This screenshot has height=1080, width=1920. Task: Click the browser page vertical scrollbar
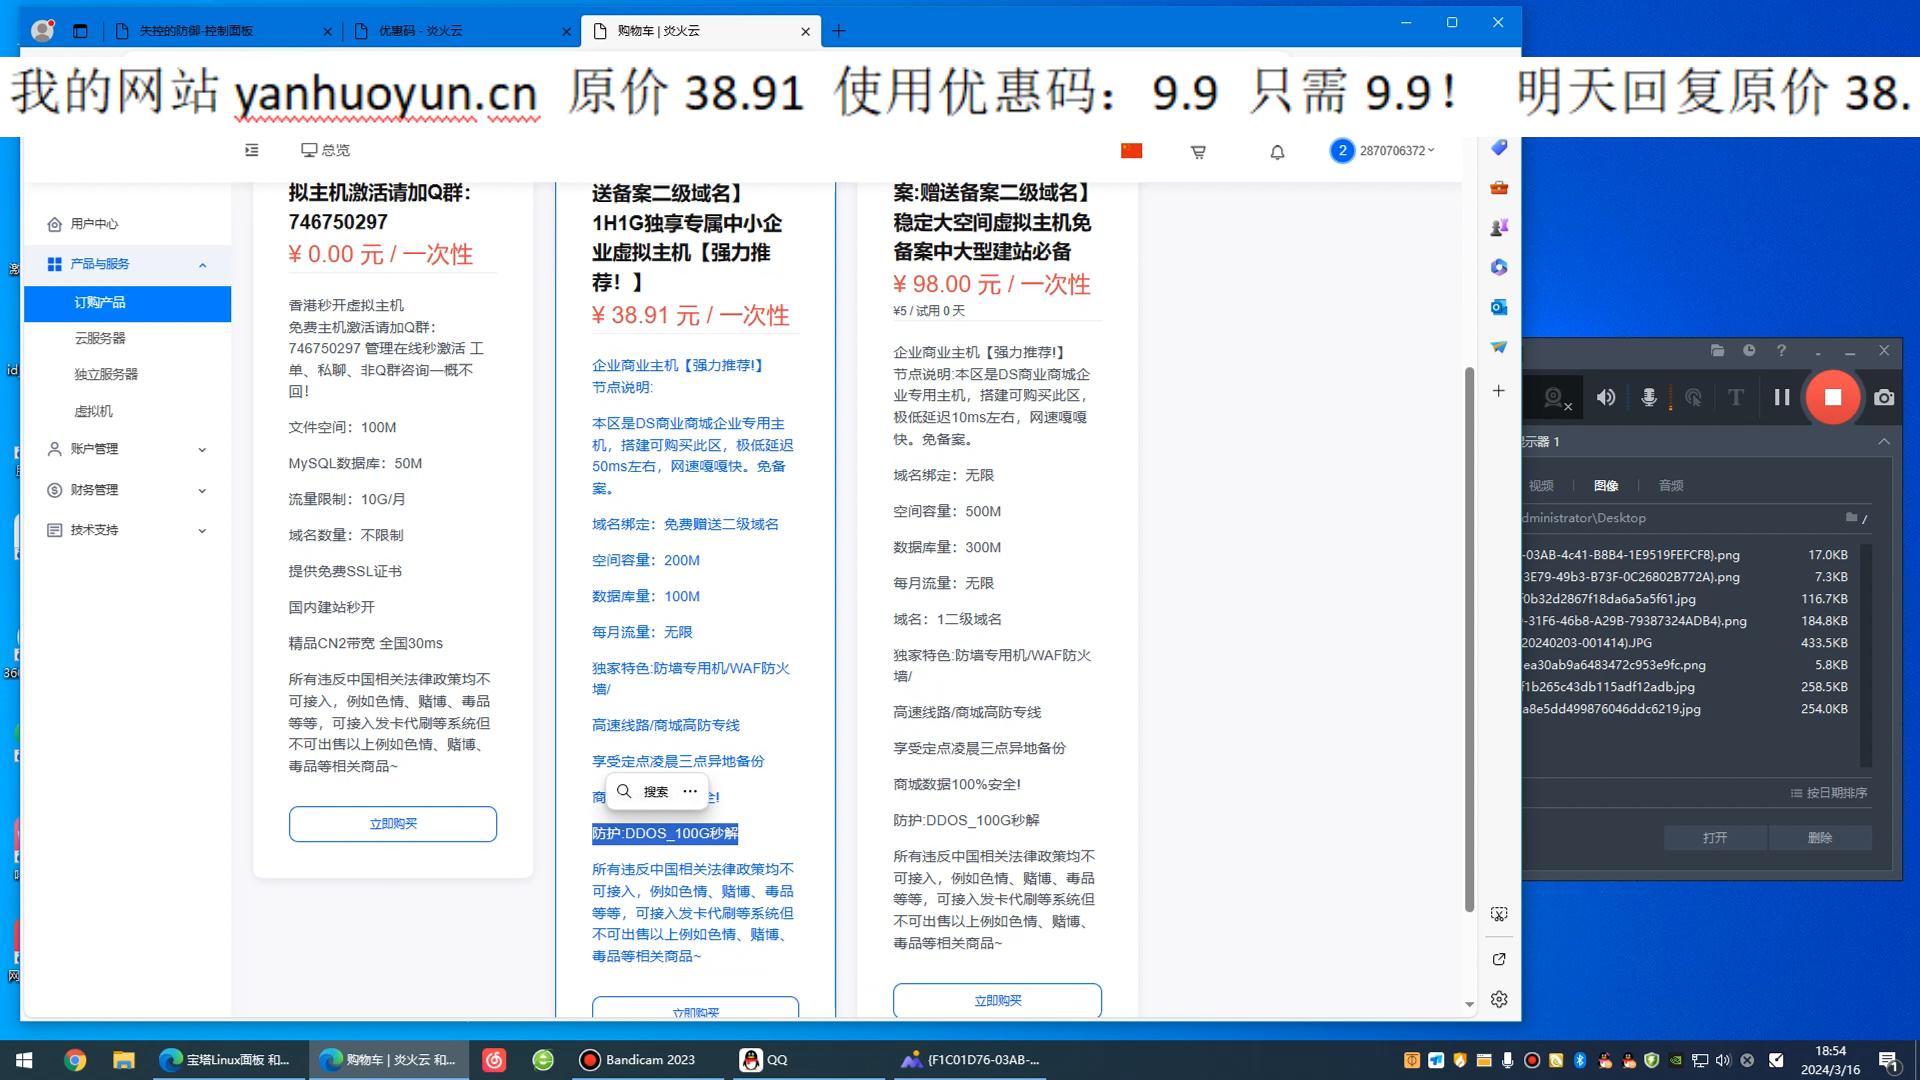click(x=1469, y=640)
